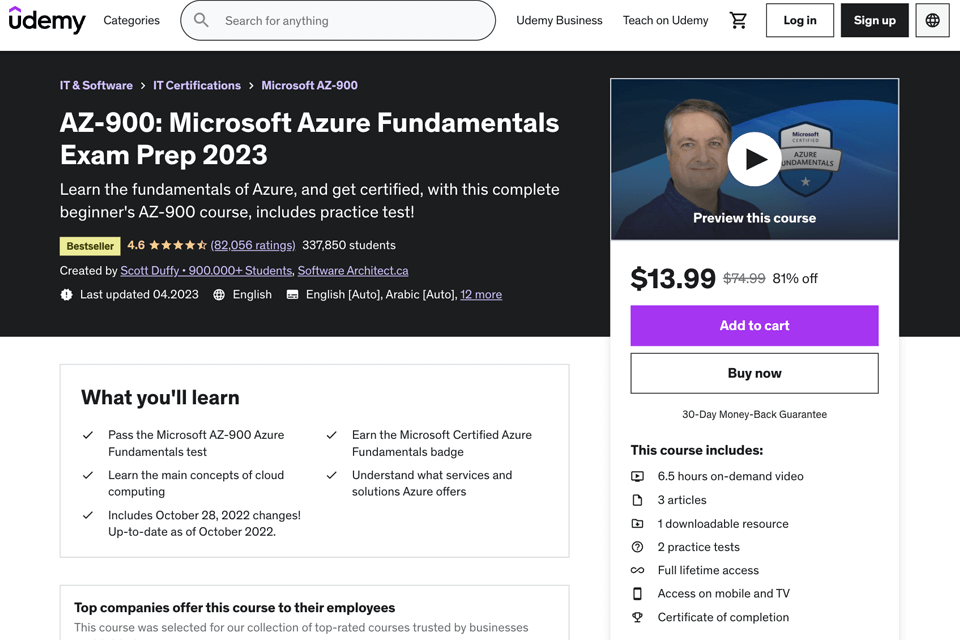Click the Buy now button

754,374
